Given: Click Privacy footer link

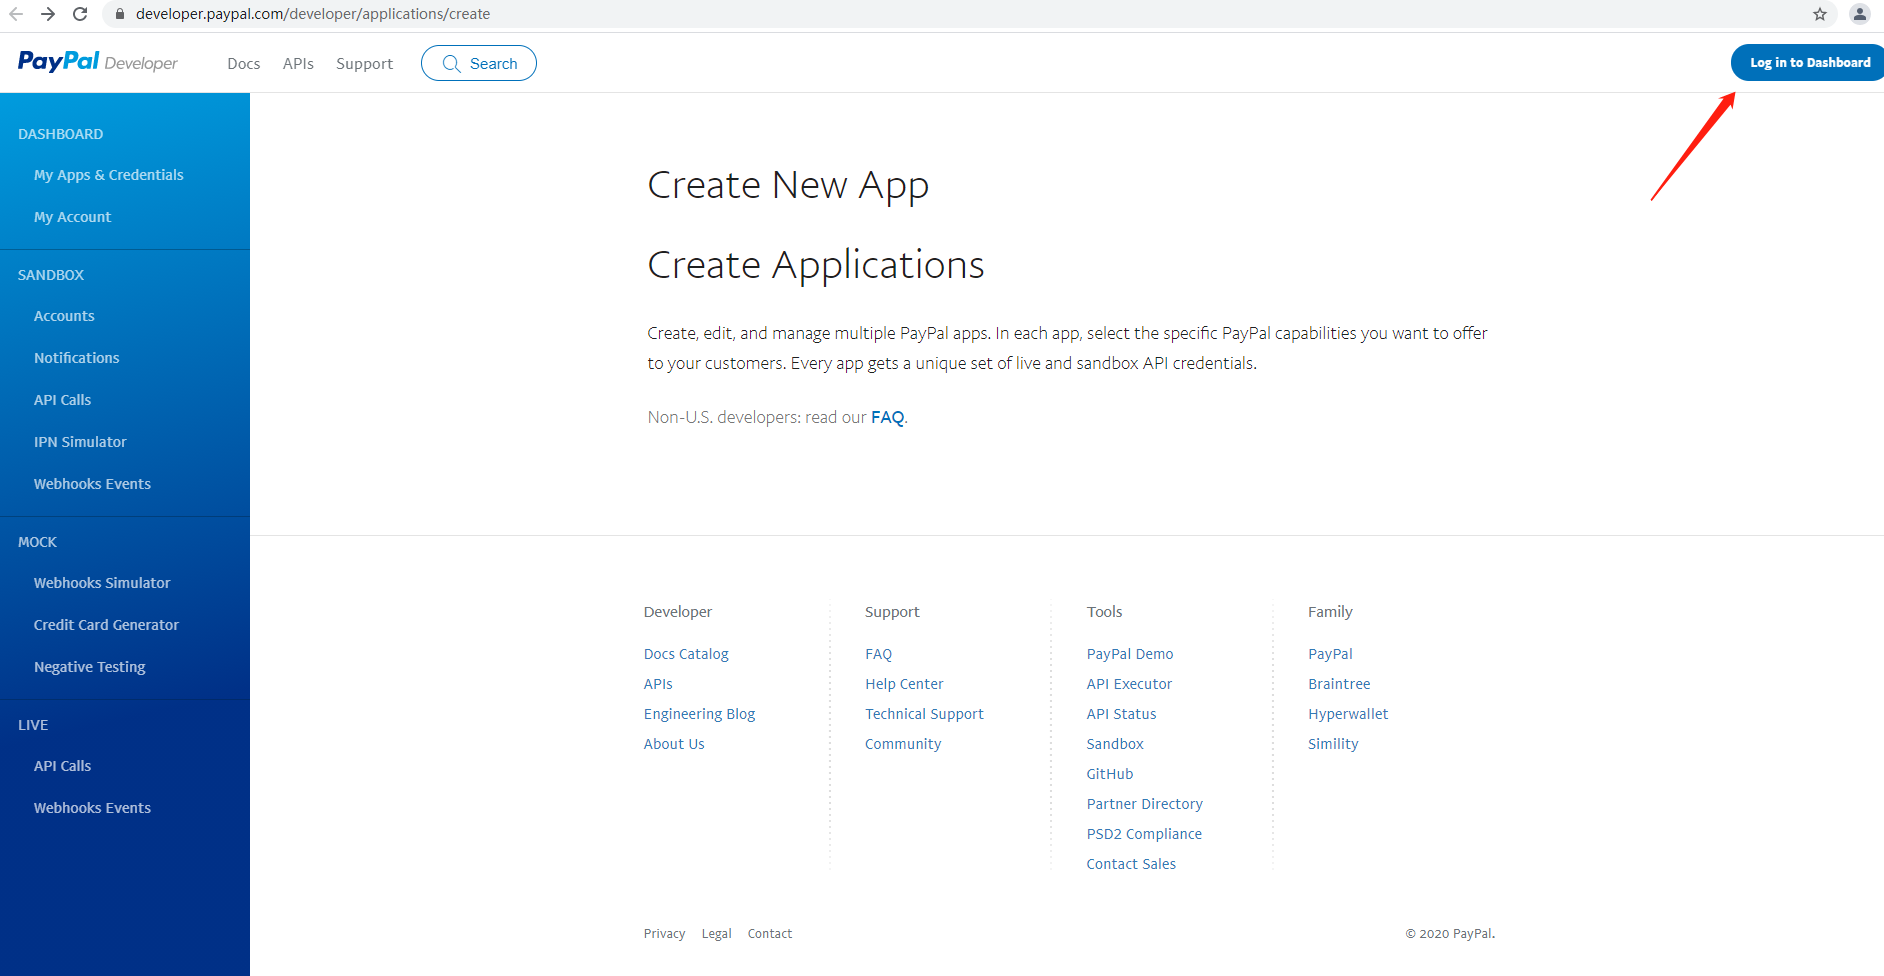Looking at the screenshot, I should 664,934.
